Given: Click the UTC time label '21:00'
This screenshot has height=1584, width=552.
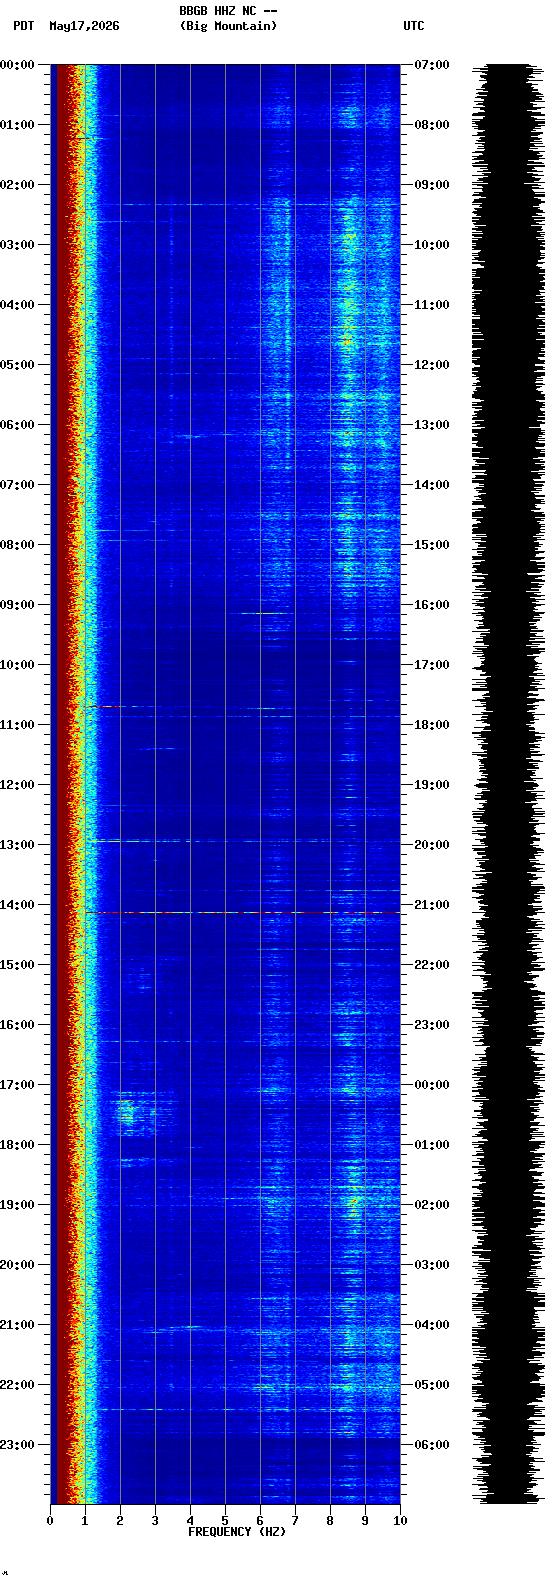Looking at the screenshot, I should tap(432, 905).
